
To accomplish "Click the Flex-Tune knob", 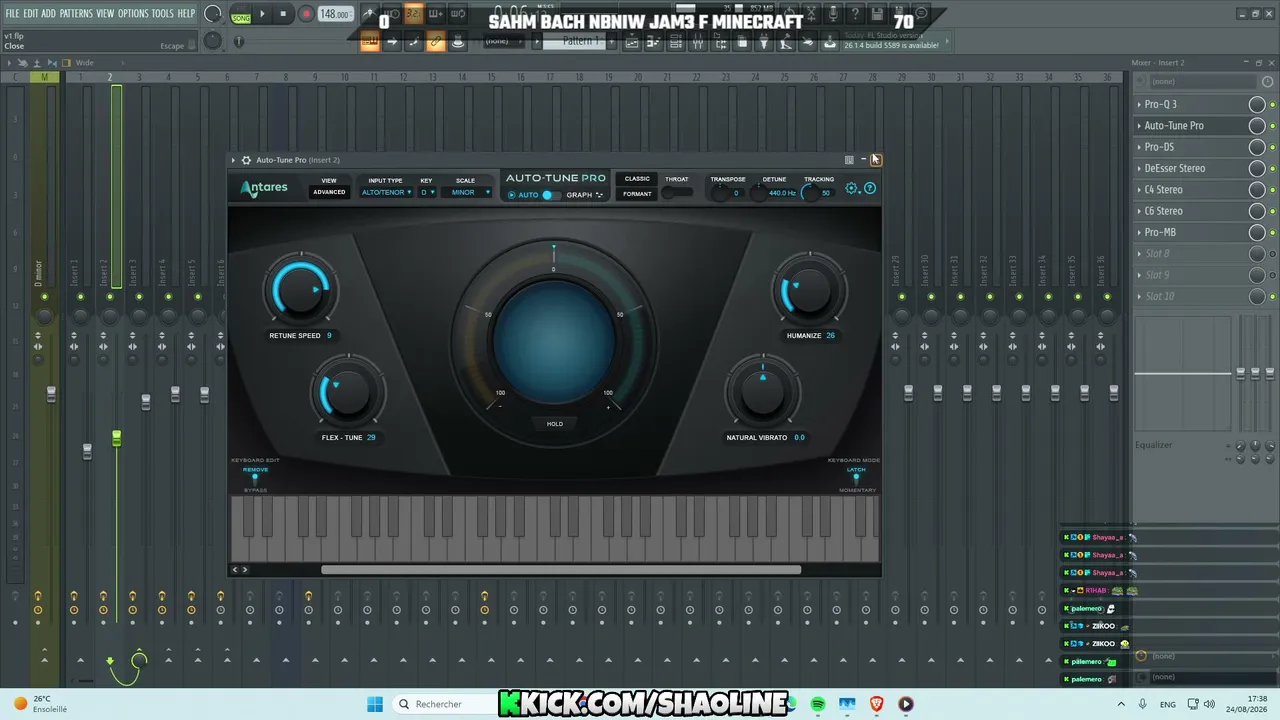I will (x=346, y=393).
